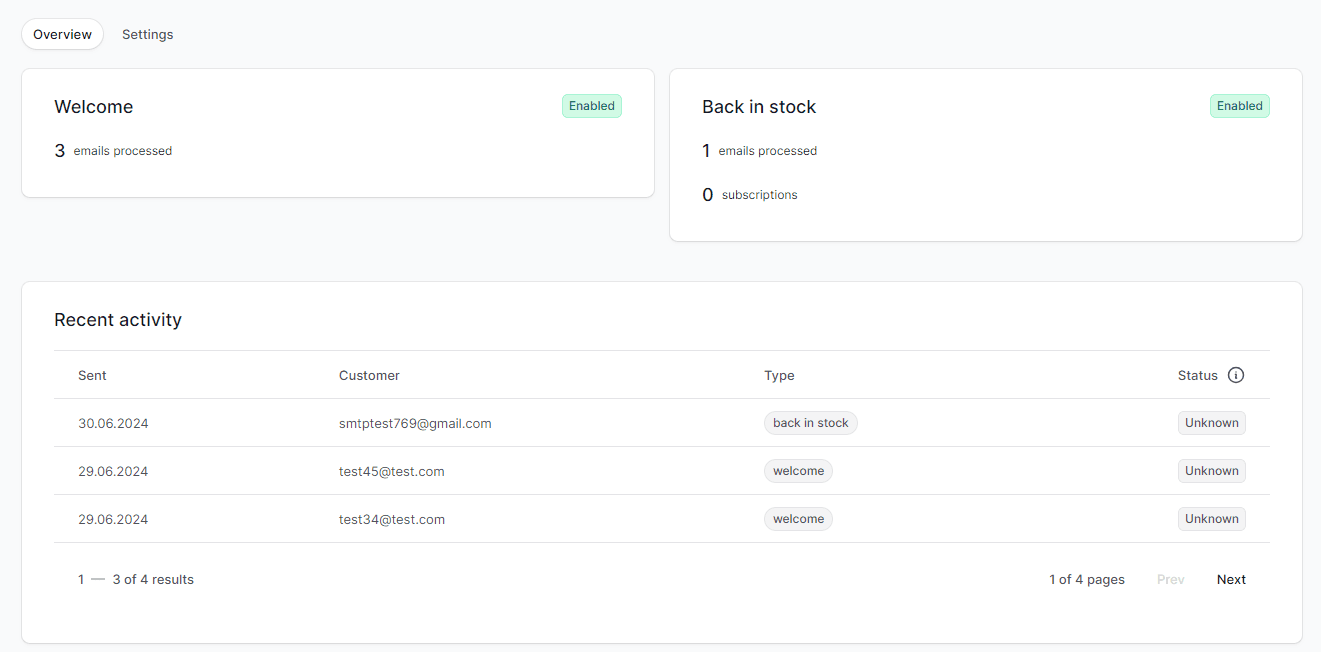This screenshot has width=1321, height=652.
Task: Click the welcome badge in test45@test.com row
Action: (x=798, y=471)
